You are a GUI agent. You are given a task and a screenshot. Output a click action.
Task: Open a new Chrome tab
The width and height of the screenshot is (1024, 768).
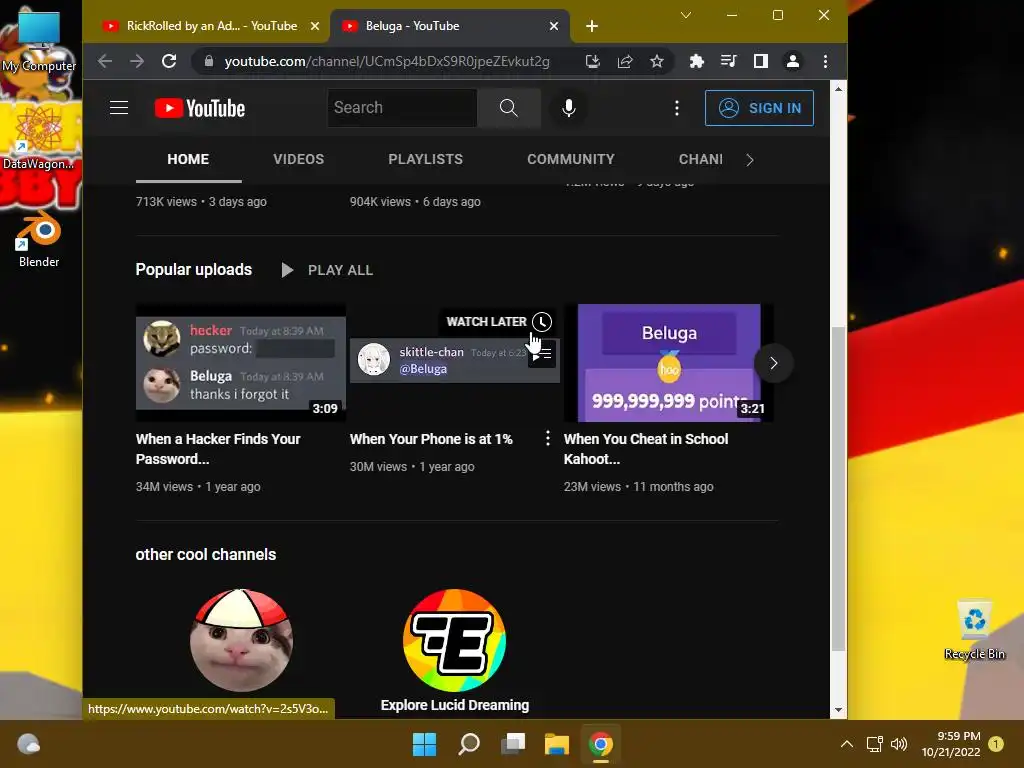click(x=592, y=26)
